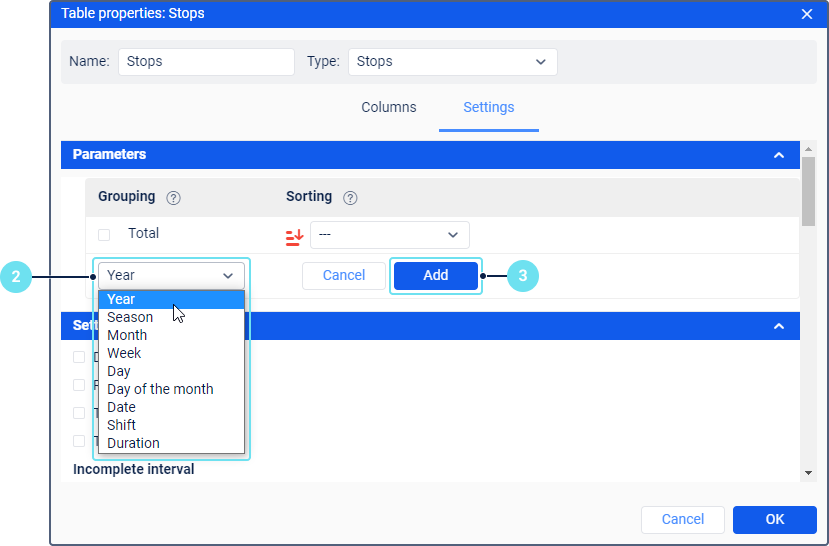
Task: Click the Name input field
Action: coord(206,62)
